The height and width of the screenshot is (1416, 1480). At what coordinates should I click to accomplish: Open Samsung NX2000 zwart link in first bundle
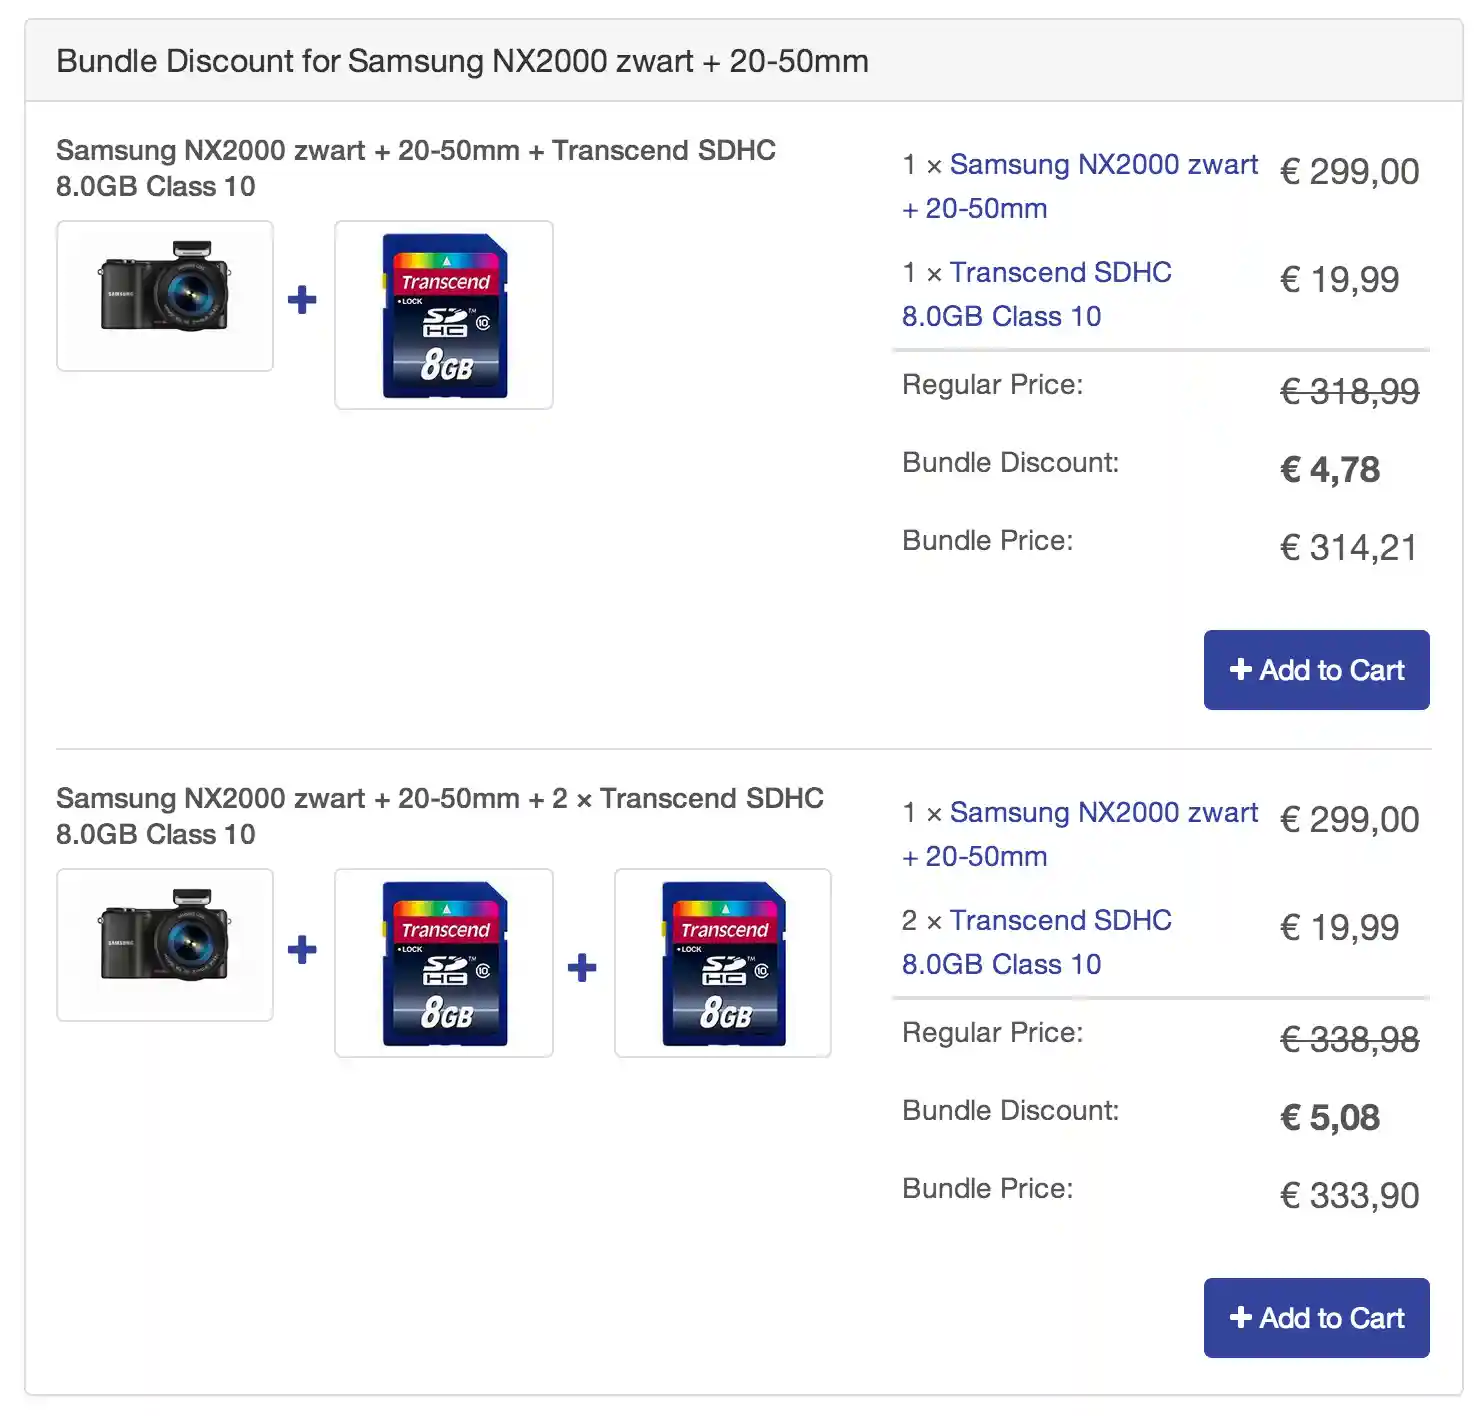click(1103, 165)
